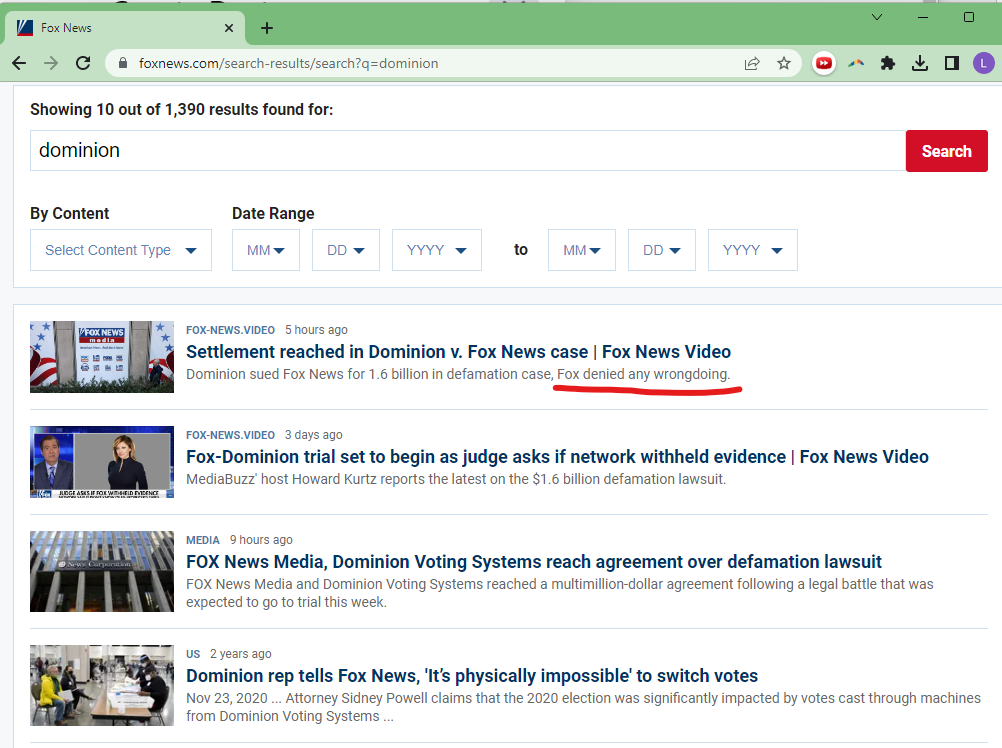Click the dominion search text field
Image resolution: width=1002 pixels, height=748 pixels.
tap(468, 151)
